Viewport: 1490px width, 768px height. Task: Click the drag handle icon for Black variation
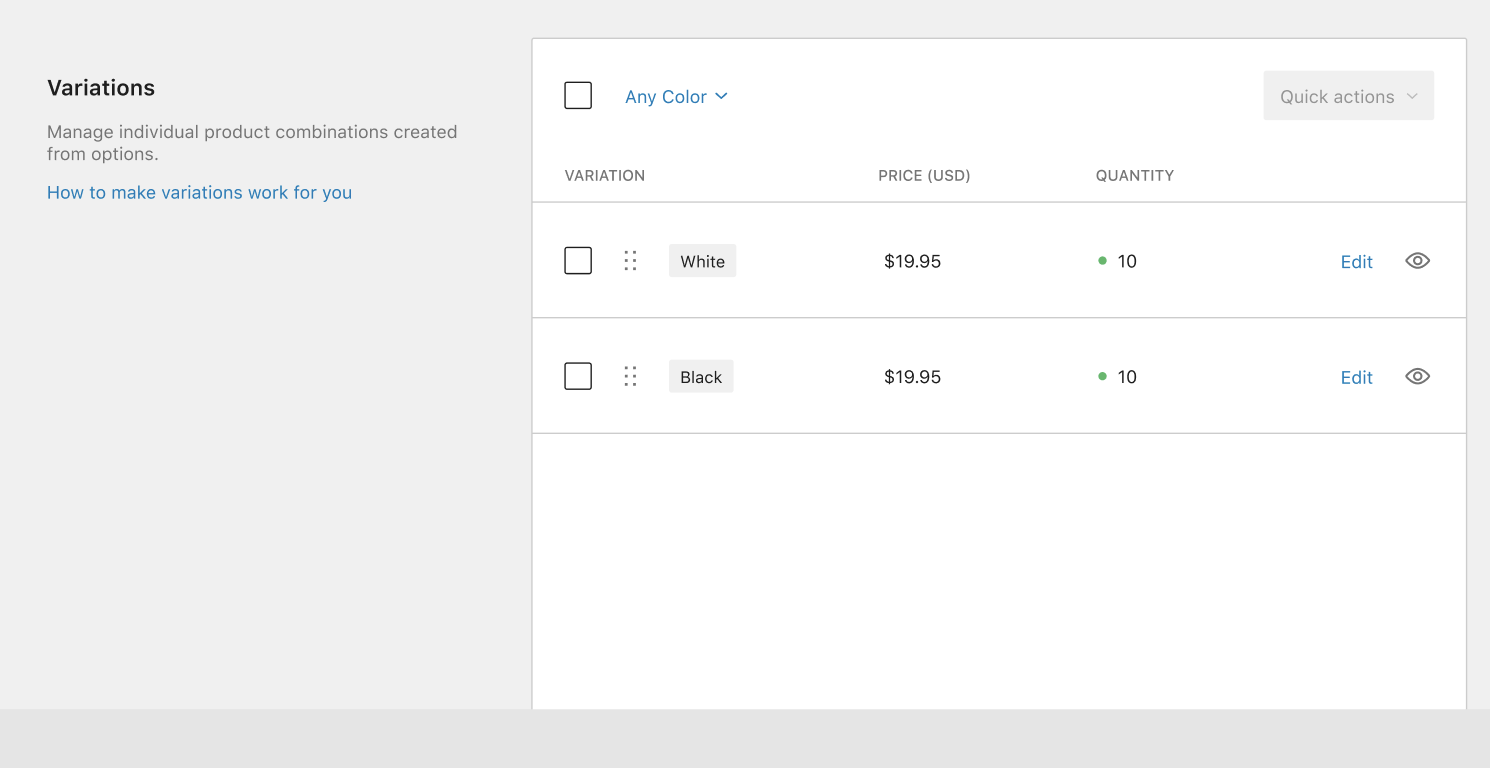tap(630, 376)
